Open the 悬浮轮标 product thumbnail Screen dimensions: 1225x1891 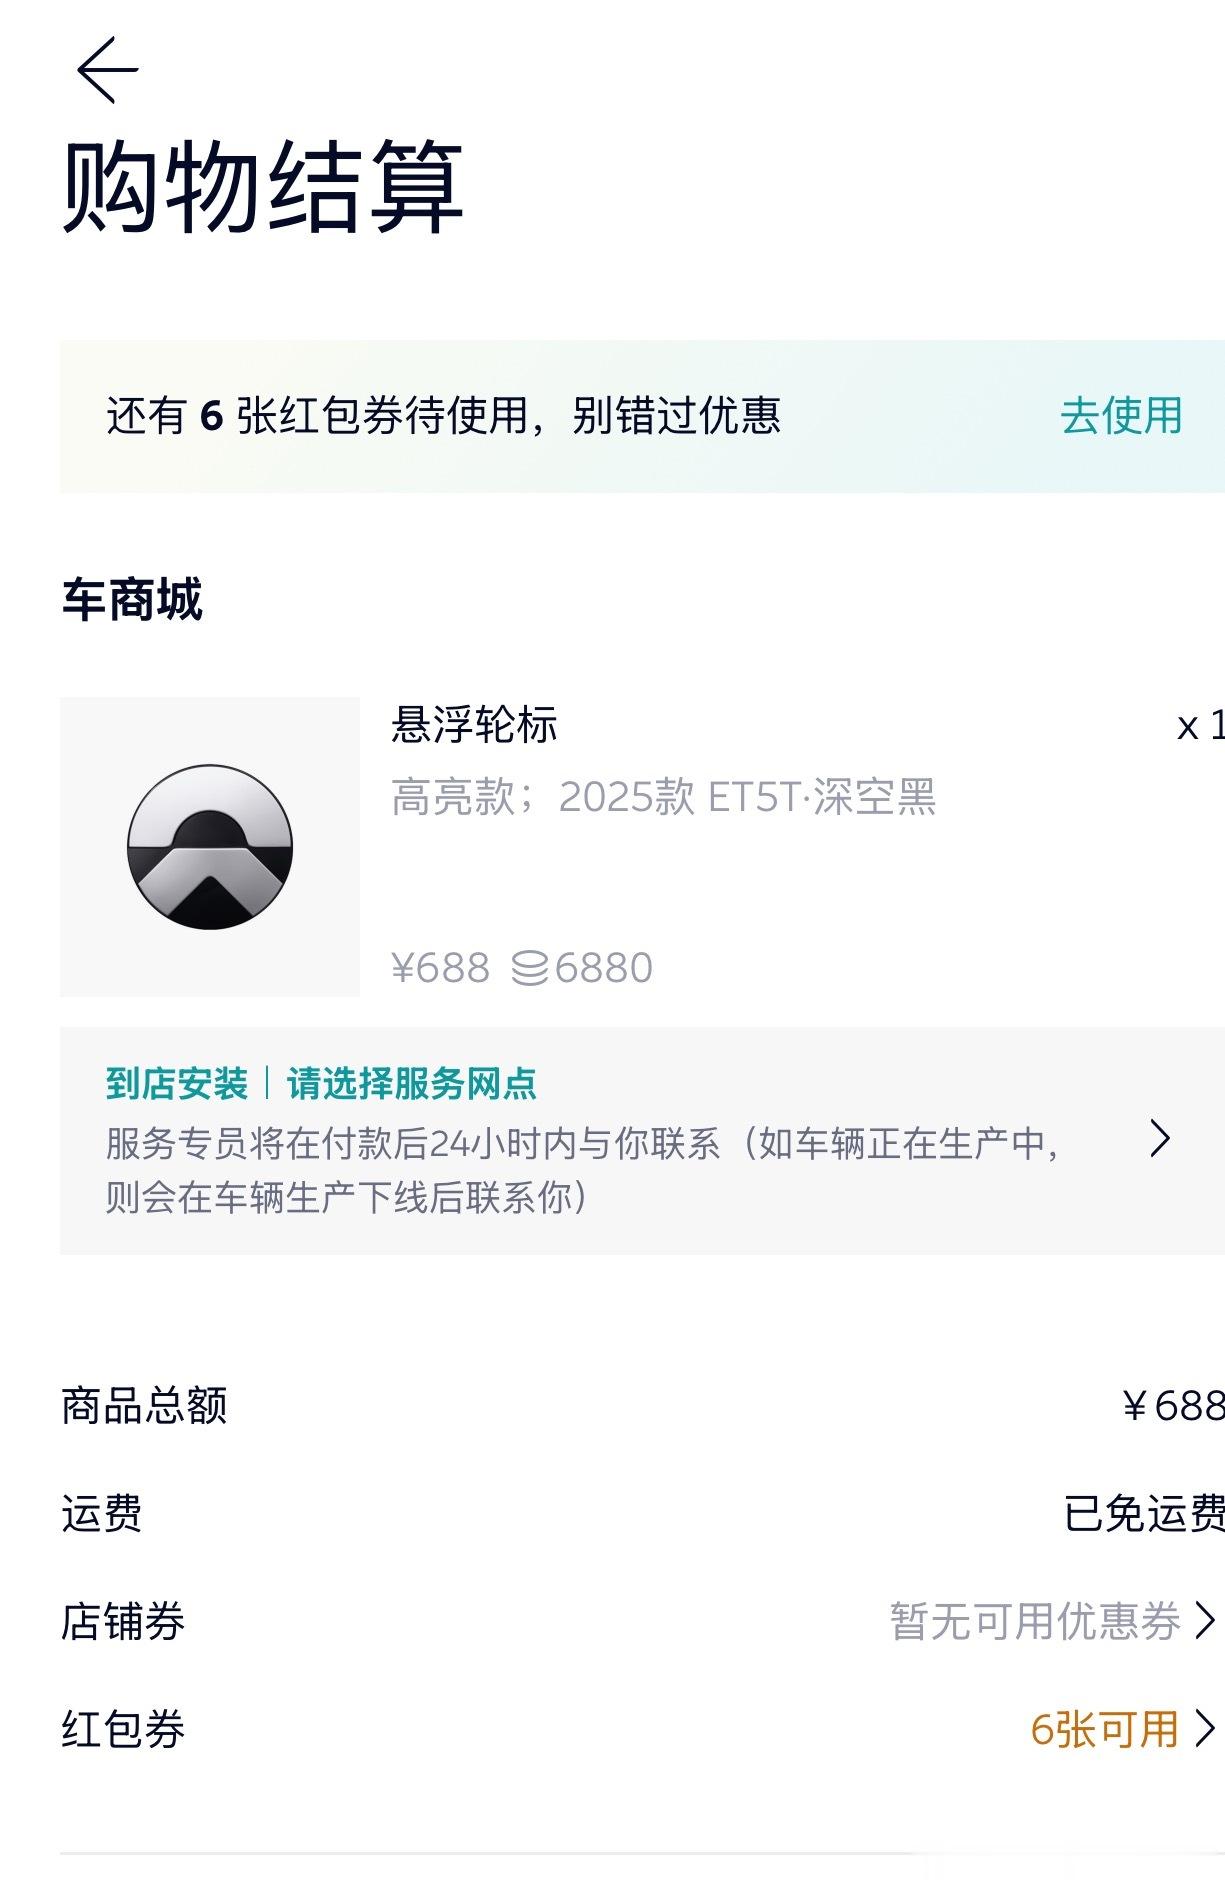pyautogui.click(x=210, y=846)
